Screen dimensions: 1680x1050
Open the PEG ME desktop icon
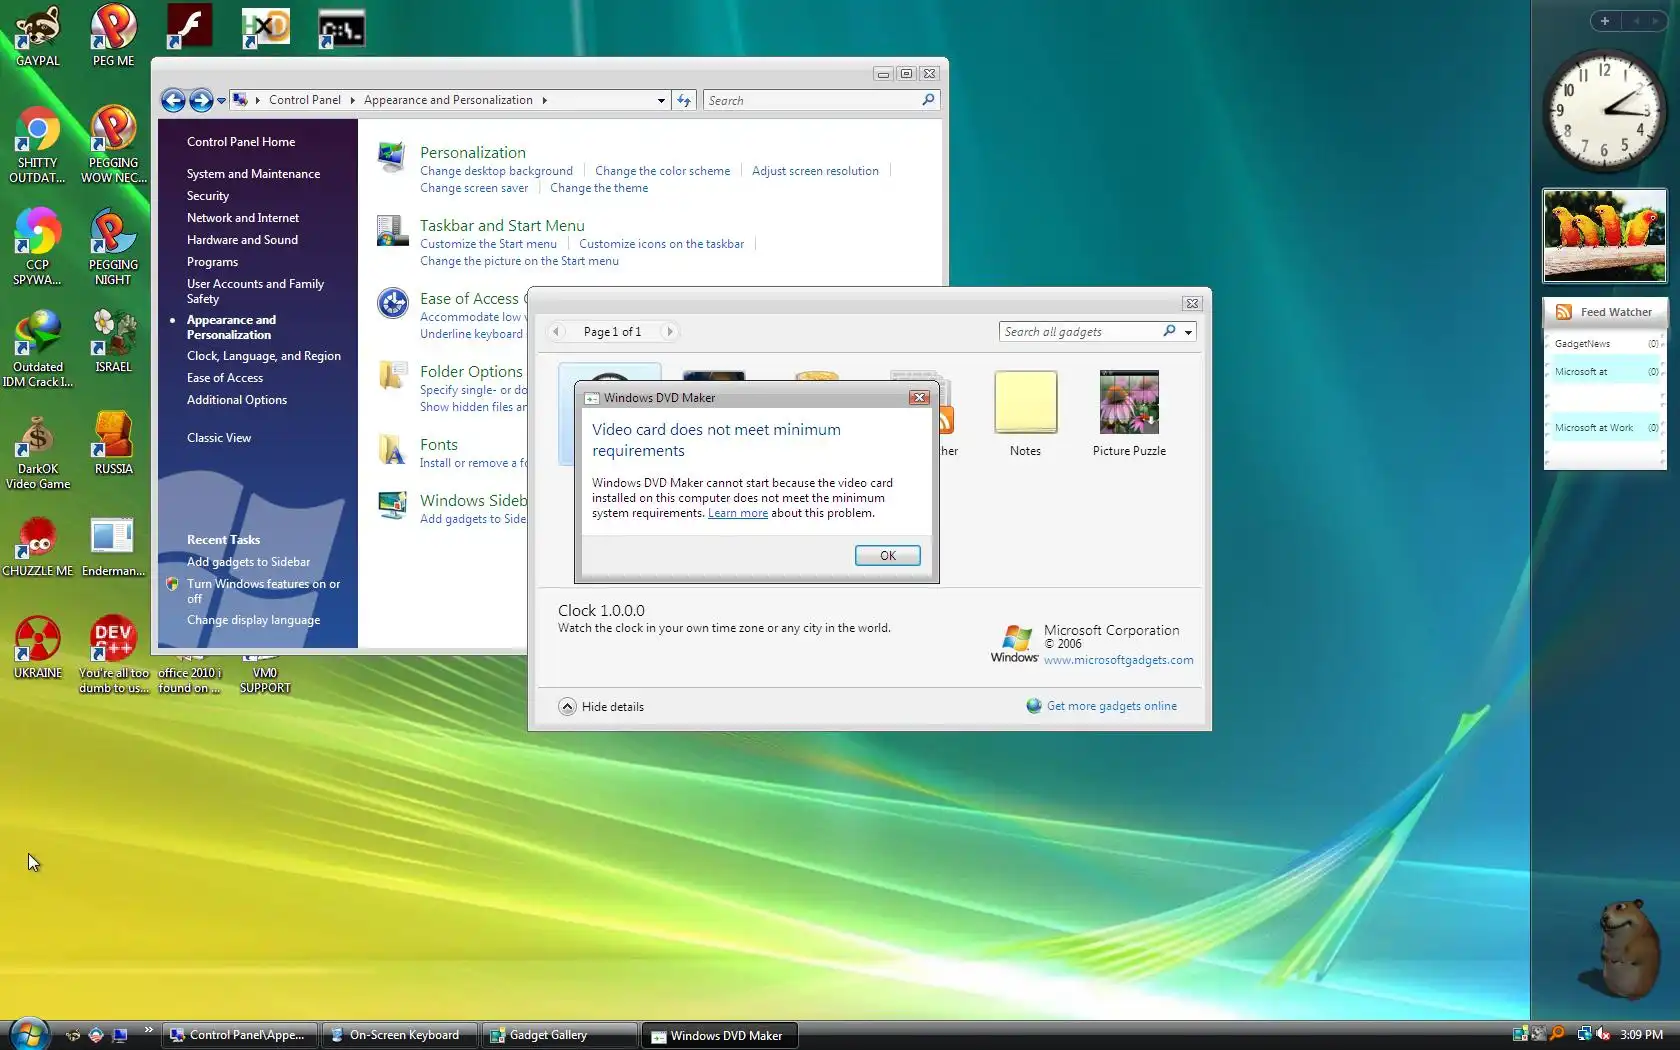pos(113,35)
